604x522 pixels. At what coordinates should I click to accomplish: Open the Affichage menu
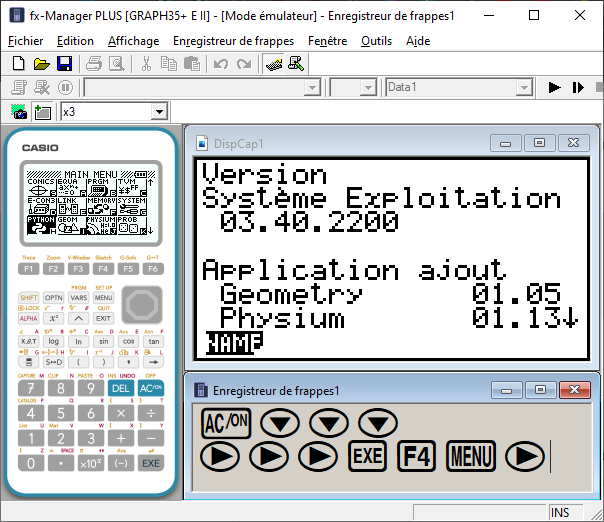(133, 41)
